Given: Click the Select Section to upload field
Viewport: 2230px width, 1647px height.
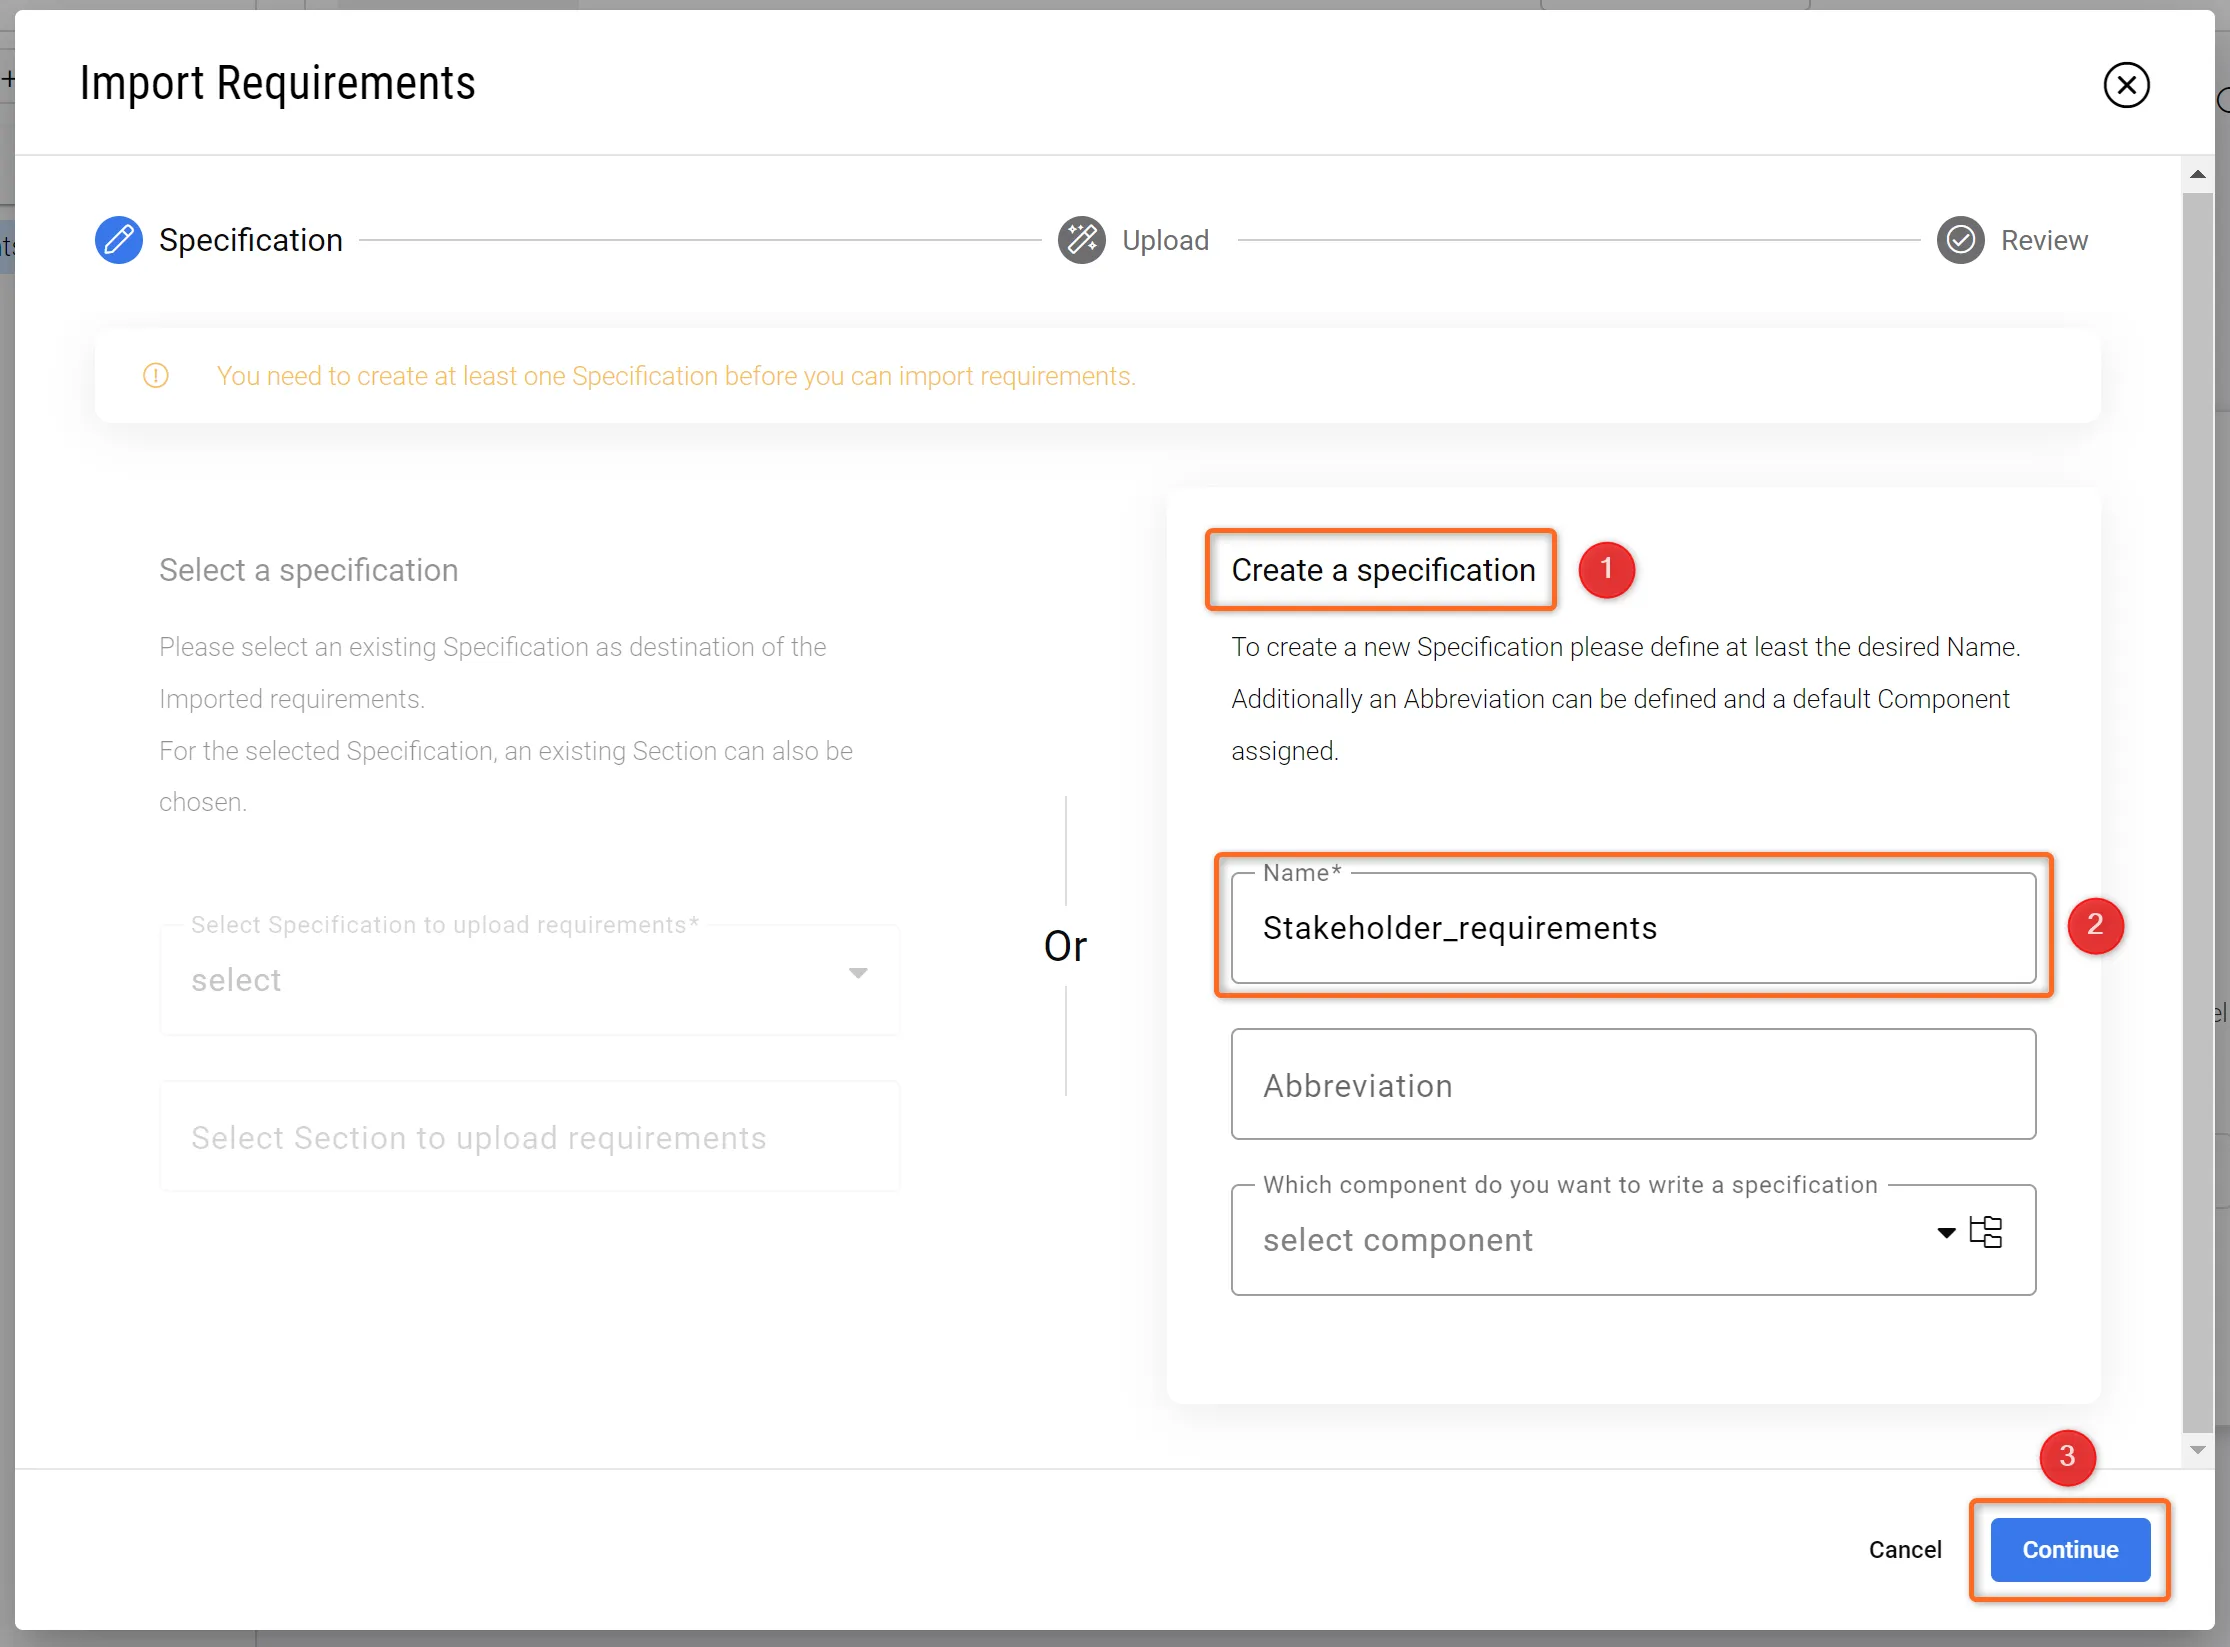Looking at the screenshot, I should click(529, 1137).
